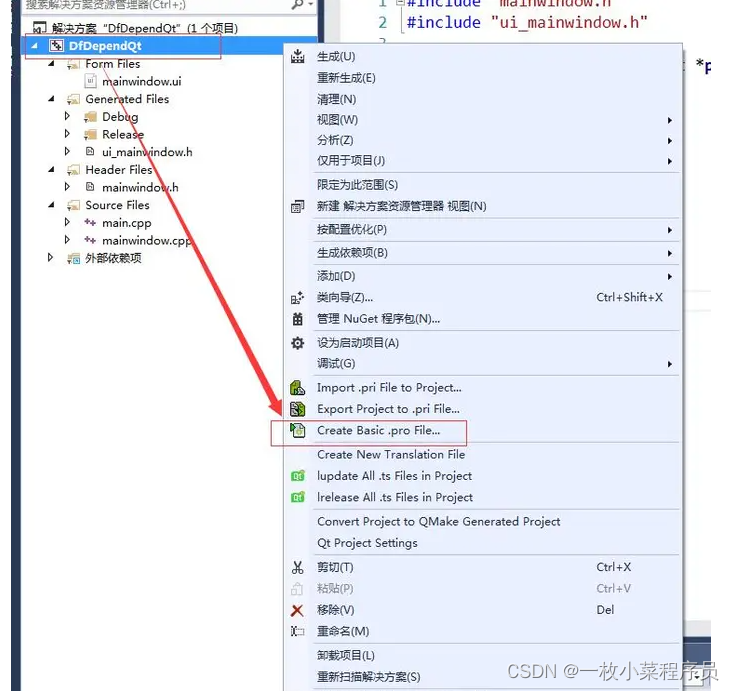Click the new Solution Explorer view icon
The image size is (734, 691).
click(x=297, y=206)
